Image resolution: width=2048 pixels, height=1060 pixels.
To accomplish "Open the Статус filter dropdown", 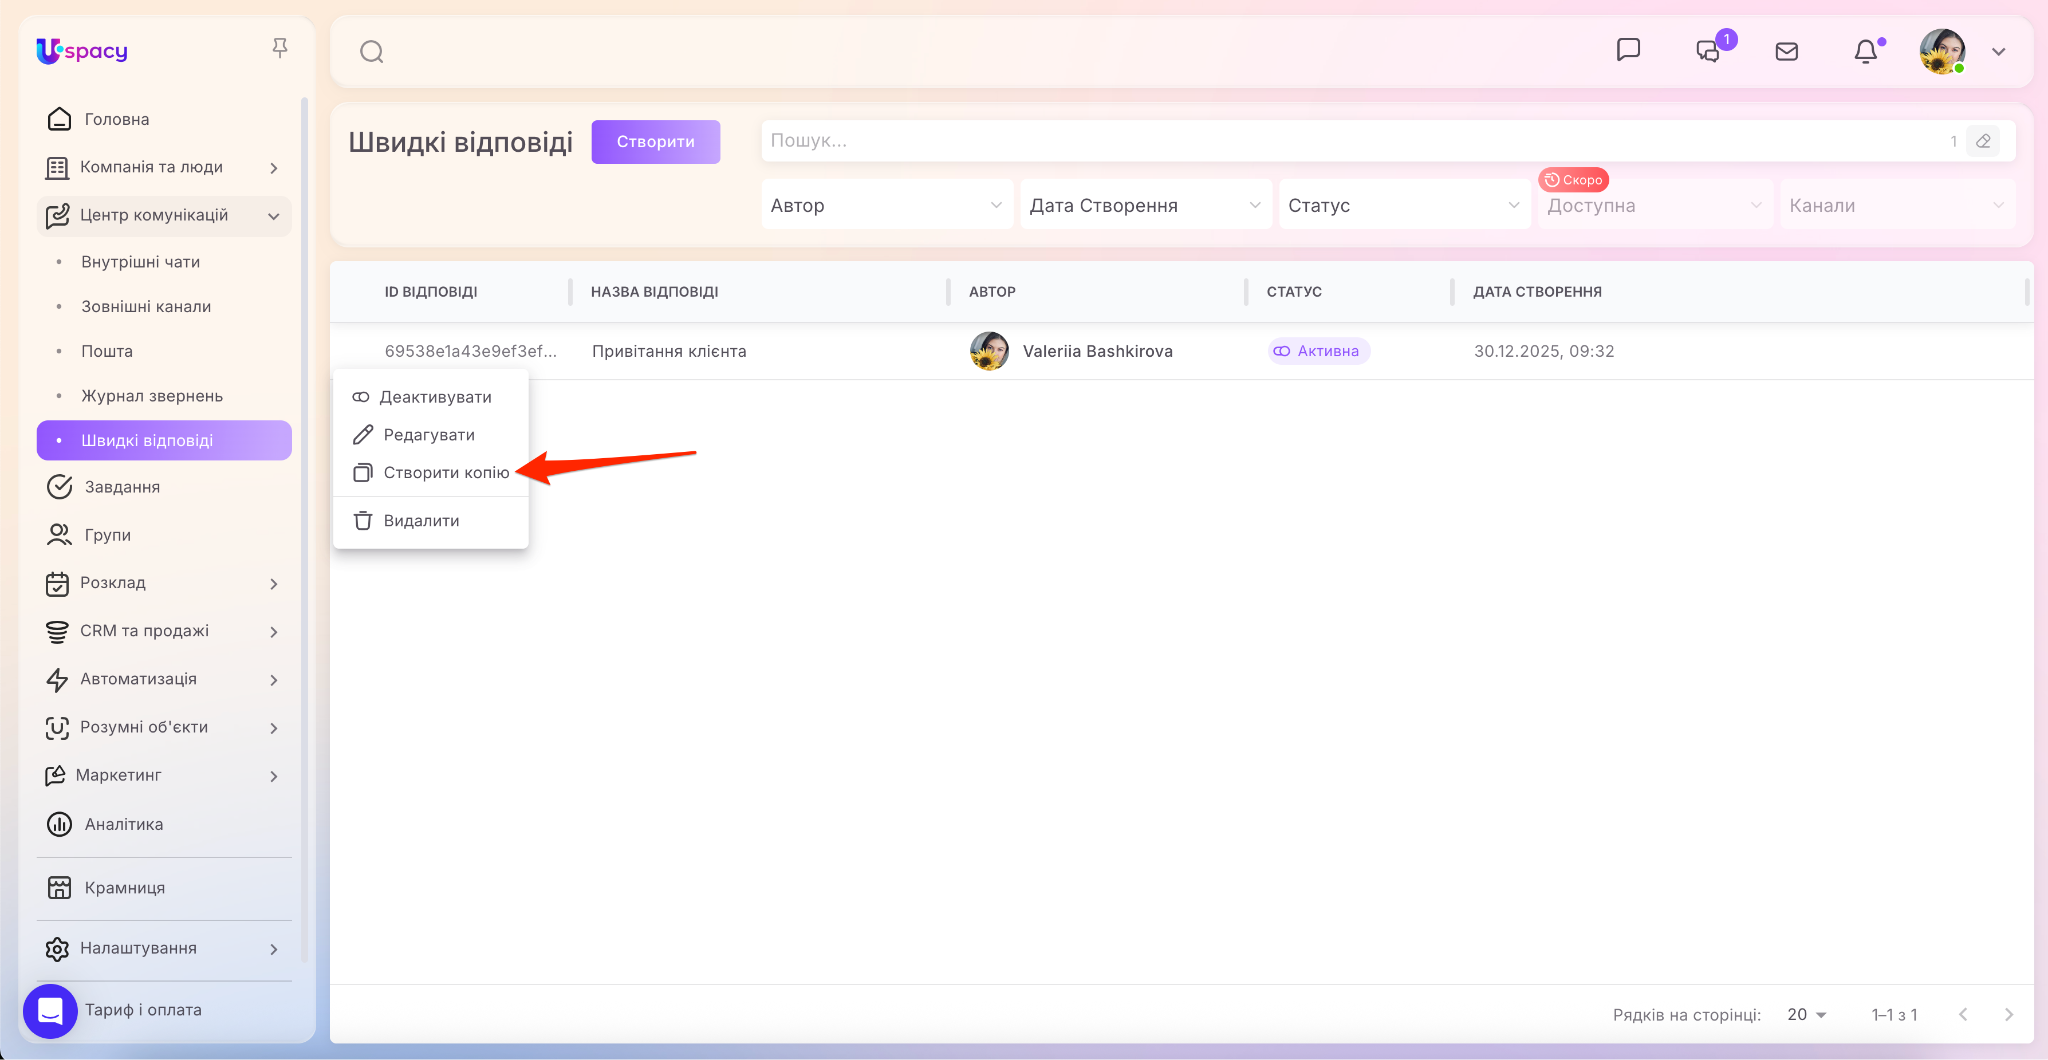I will click(x=1403, y=205).
